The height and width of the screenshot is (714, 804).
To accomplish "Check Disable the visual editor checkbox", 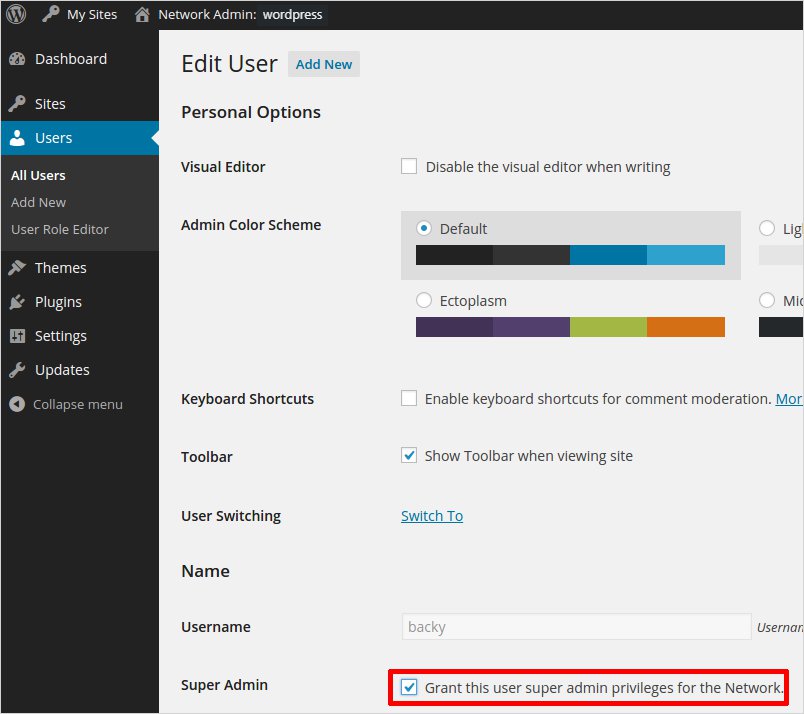I will [x=409, y=167].
